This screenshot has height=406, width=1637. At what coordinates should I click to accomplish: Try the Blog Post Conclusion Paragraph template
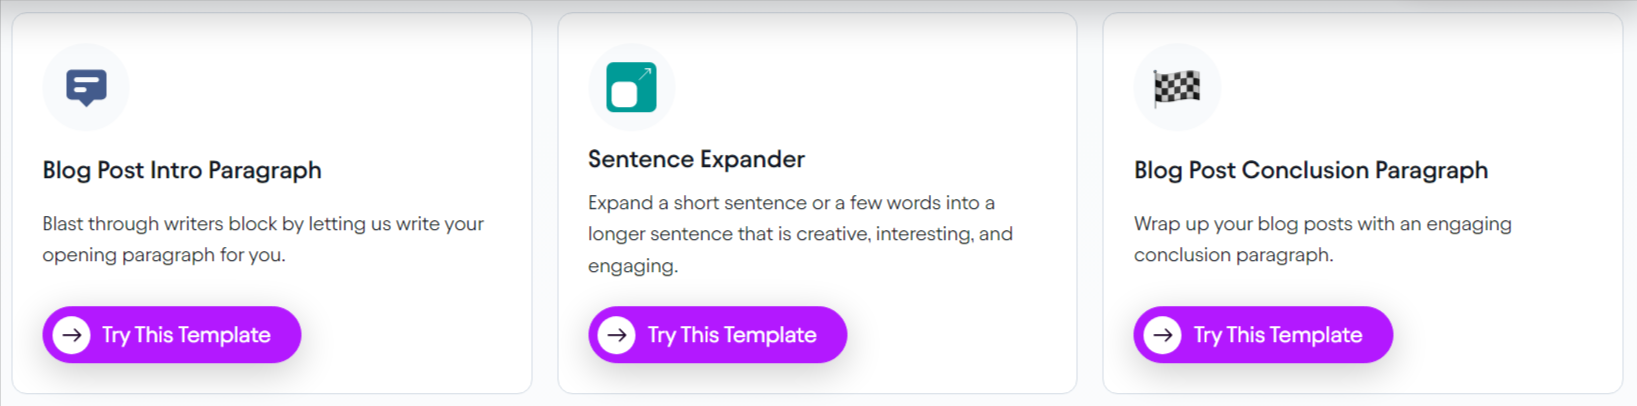pyautogui.click(x=1278, y=335)
